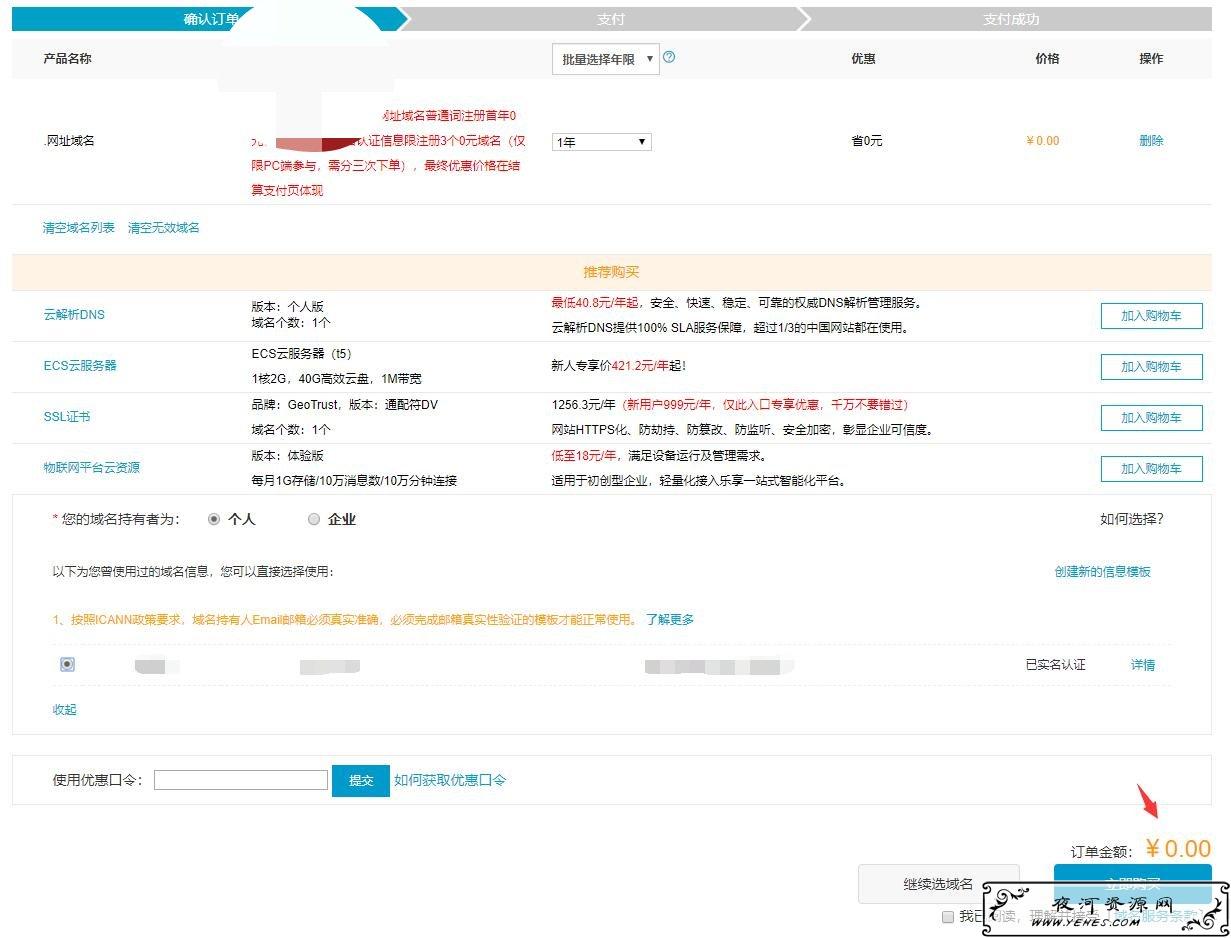Viewport: 1231px width, 938px height.
Task: Tick the service terms agreement checkbox
Action: 947,917
